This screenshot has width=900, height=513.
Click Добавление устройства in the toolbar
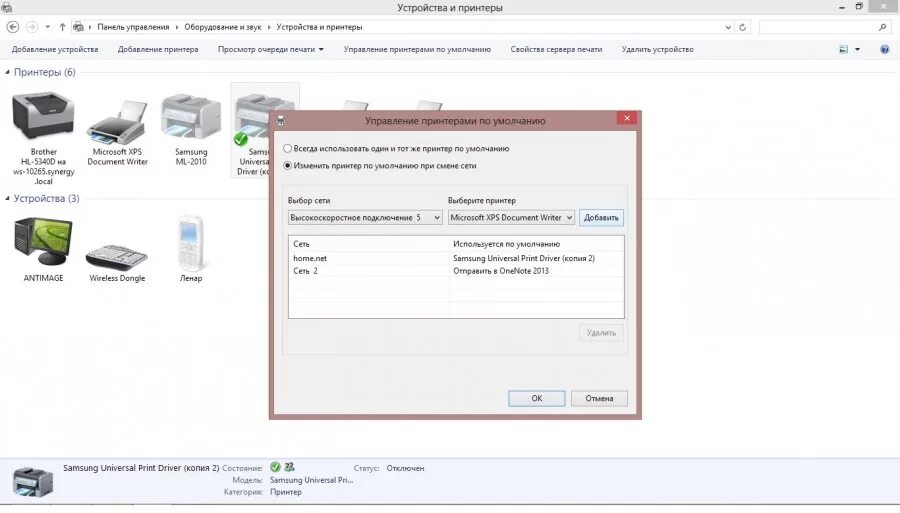tap(55, 49)
